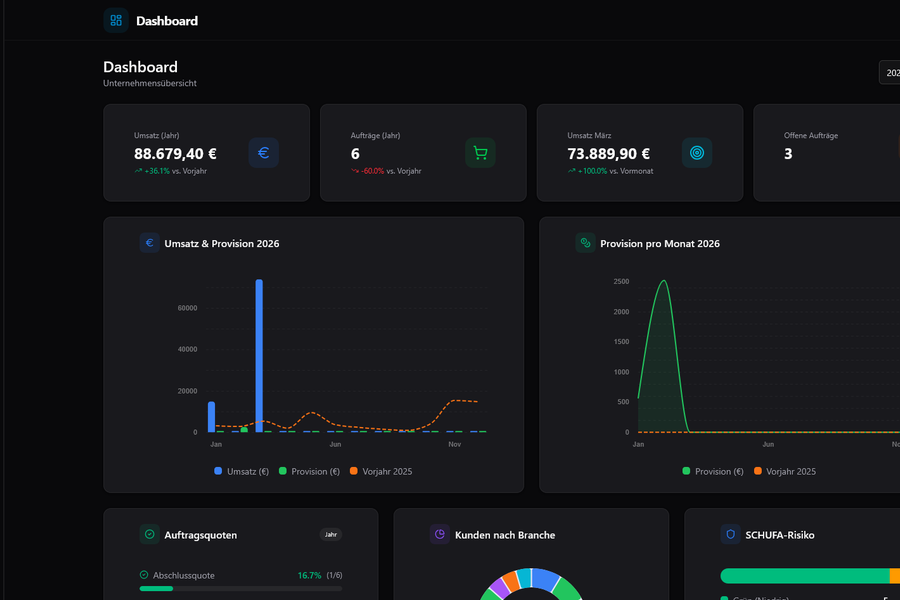Toggle Provision (€) legend in Provision pro Monat chart
Image resolution: width=900 pixels, height=600 pixels.
713,471
